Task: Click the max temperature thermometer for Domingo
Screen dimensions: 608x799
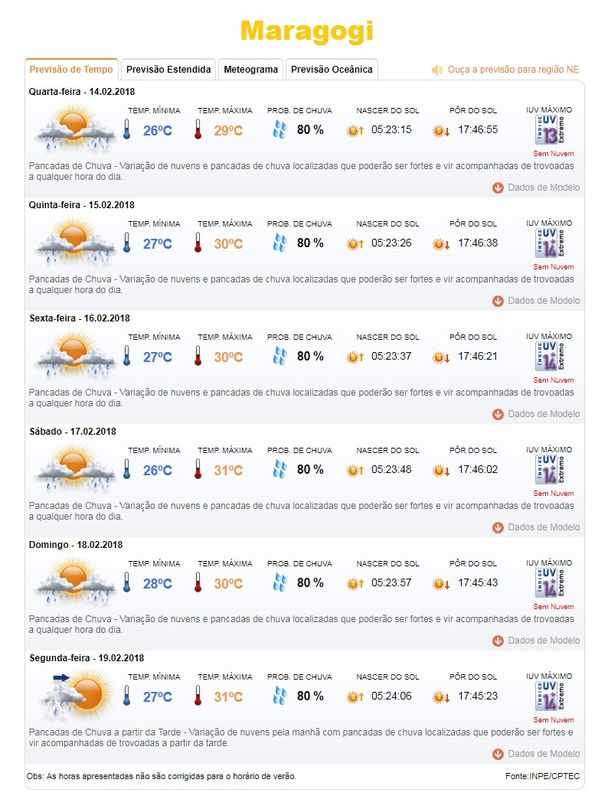Action: click(x=198, y=582)
